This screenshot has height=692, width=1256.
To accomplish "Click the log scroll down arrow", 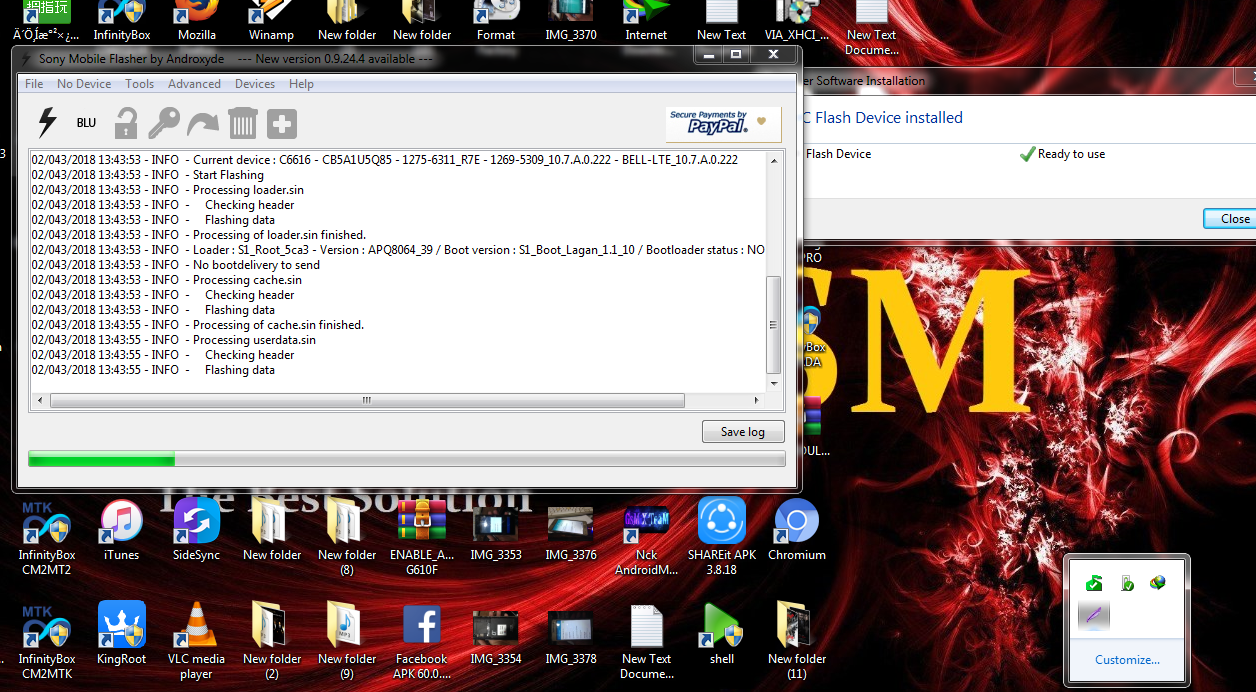I will pyautogui.click(x=773, y=384).
